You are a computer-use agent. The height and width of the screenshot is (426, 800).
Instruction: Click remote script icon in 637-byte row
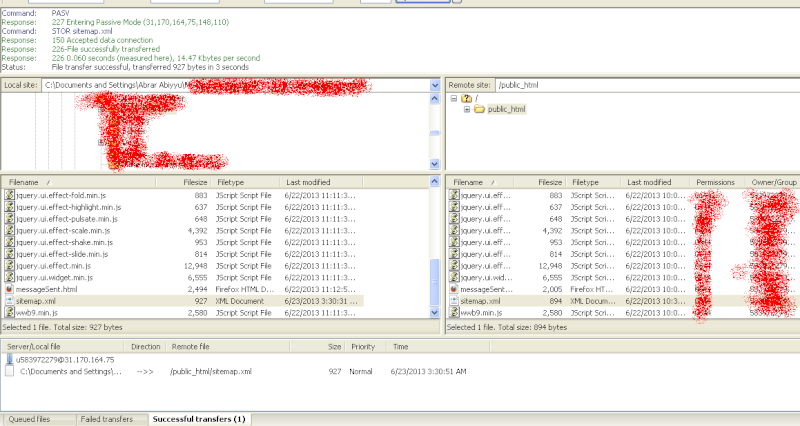(454, 207)
